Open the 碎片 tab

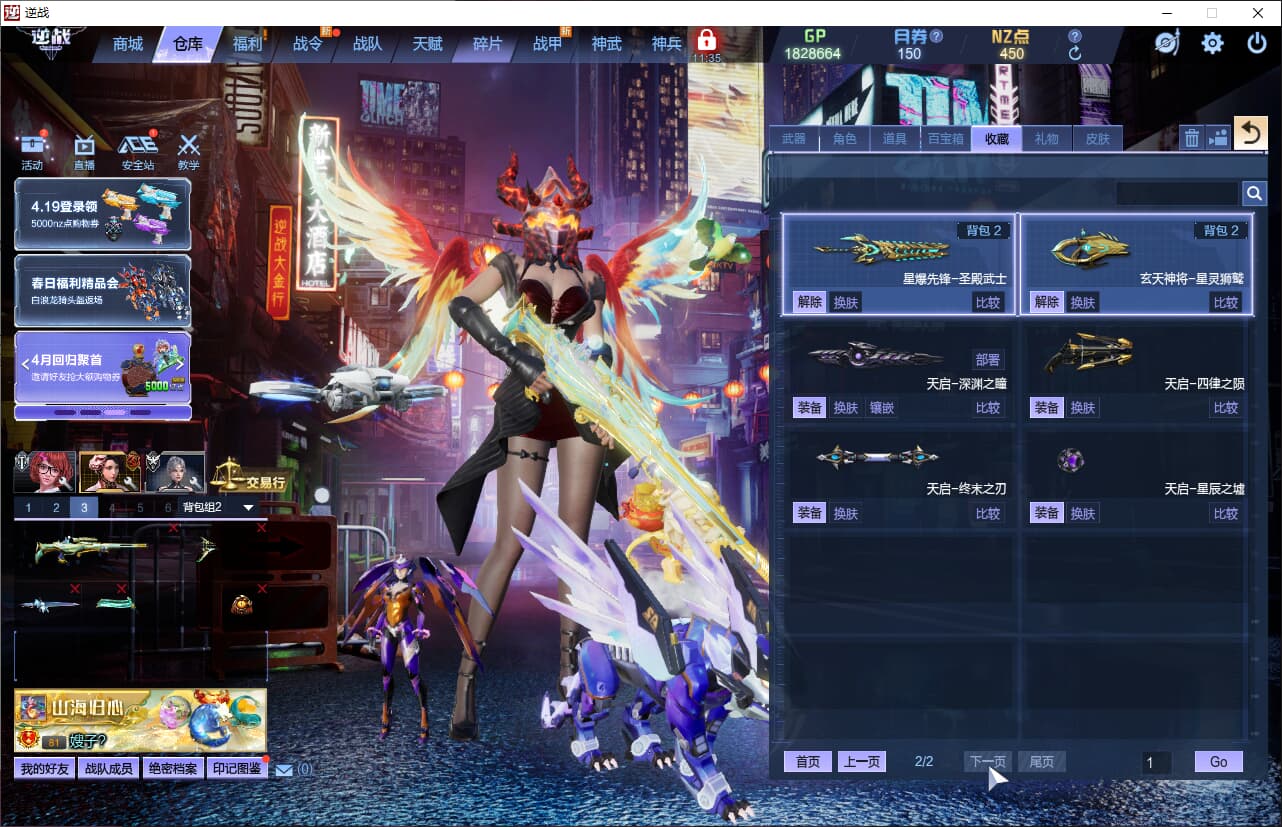(x=487, y=44)
